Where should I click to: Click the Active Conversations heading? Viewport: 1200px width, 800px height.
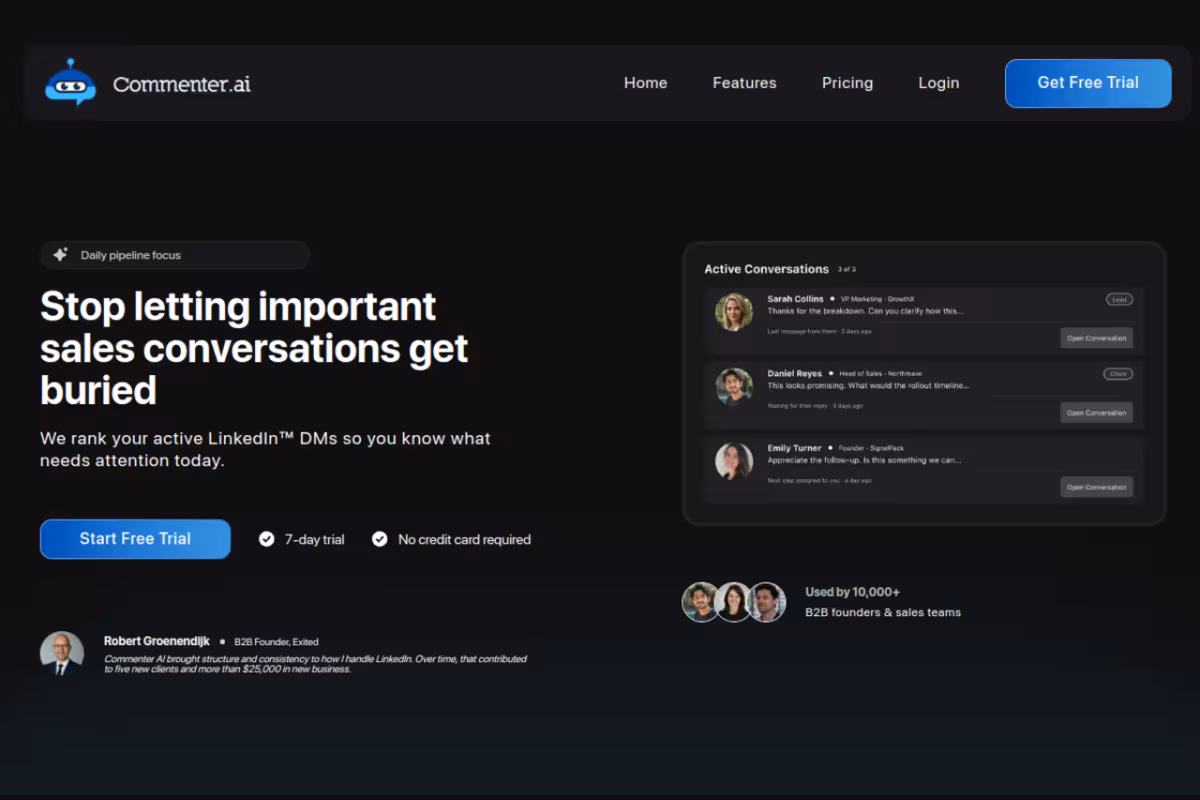766,269
